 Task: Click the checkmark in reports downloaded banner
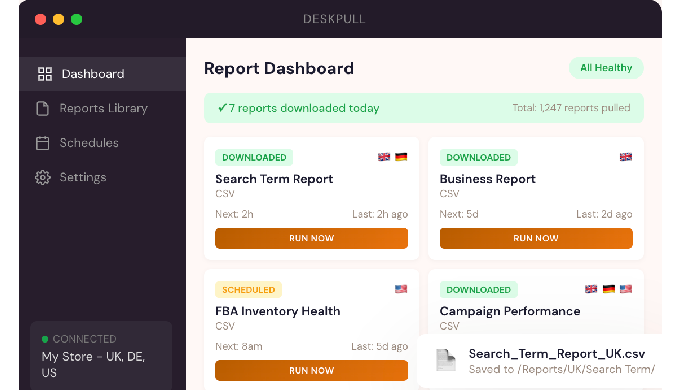[x=222, y=108]
